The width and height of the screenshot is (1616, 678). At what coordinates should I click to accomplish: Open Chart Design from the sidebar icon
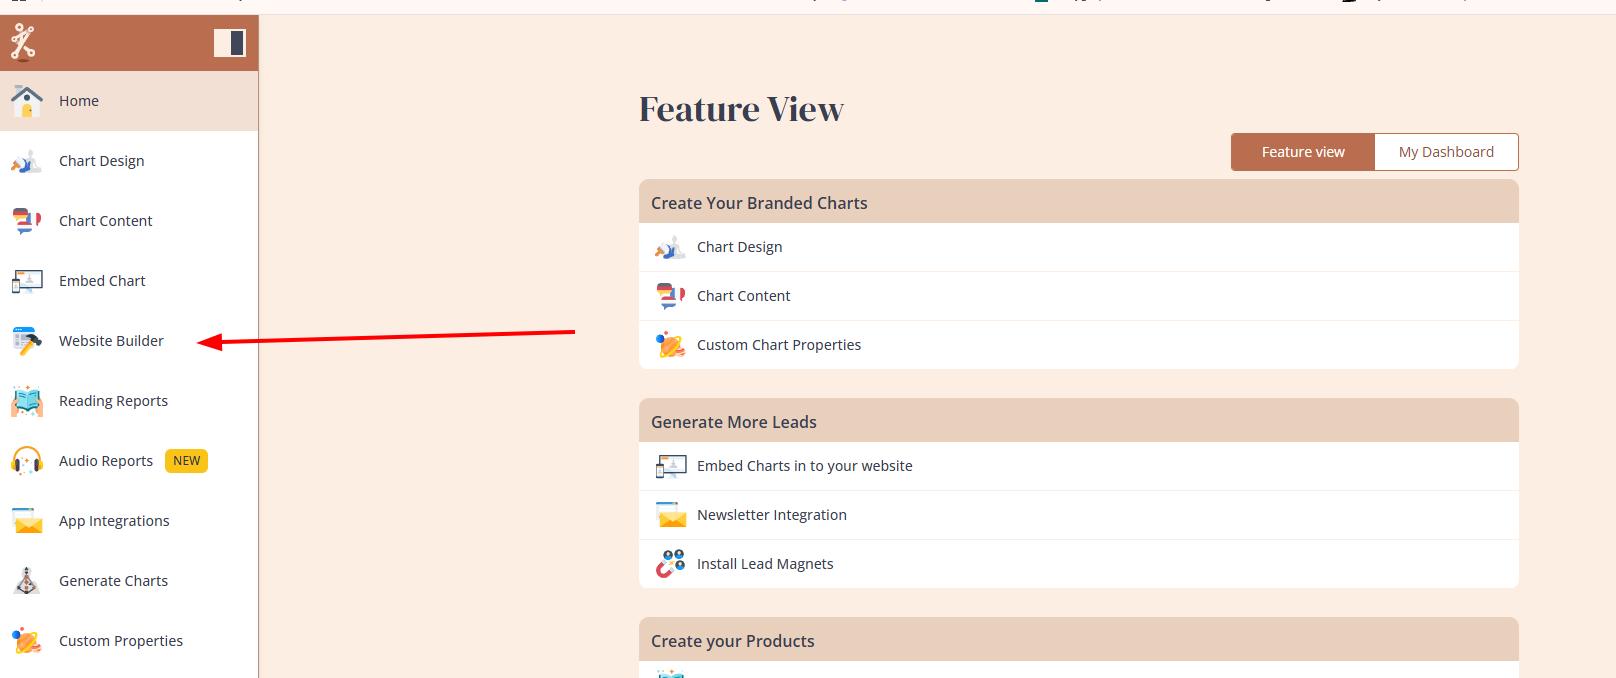click(x=27, y=161)
